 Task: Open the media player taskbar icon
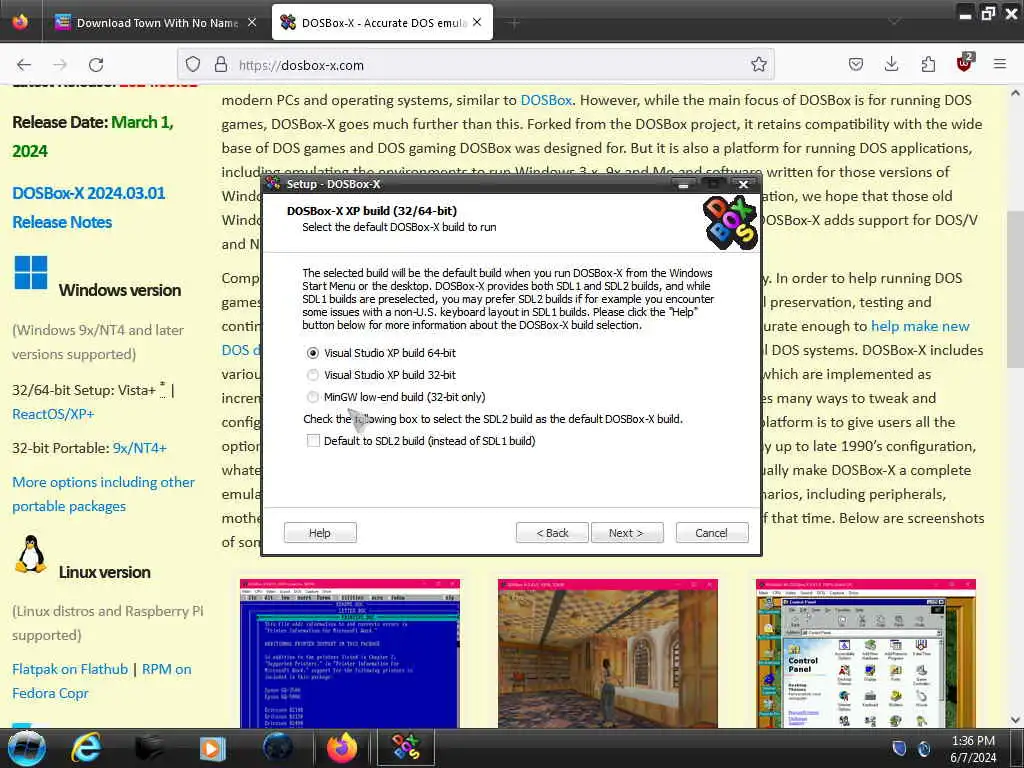click(212, 748)
